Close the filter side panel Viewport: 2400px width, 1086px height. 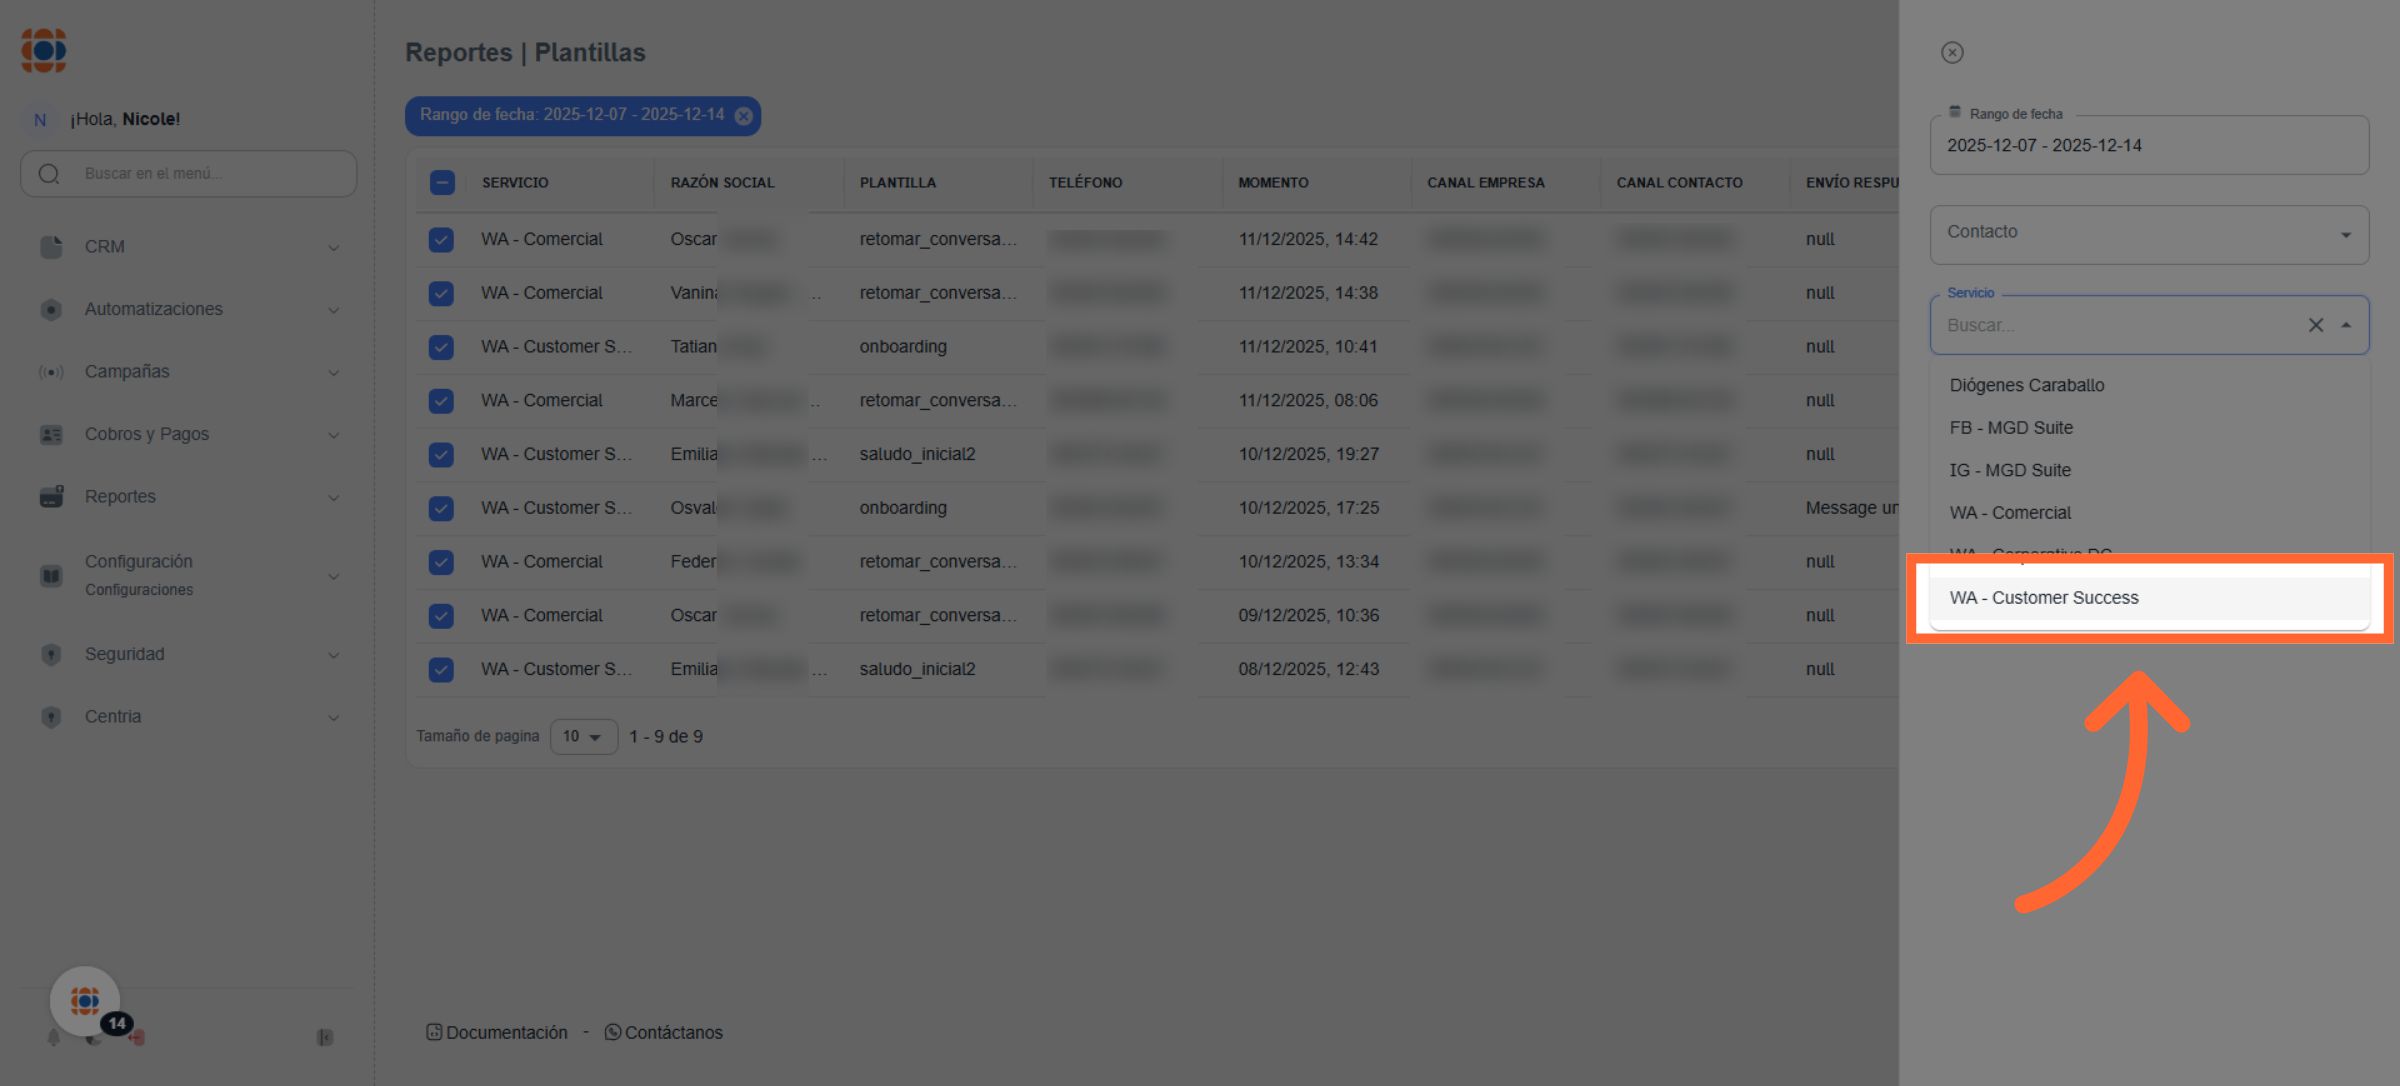click(1952, 53)
